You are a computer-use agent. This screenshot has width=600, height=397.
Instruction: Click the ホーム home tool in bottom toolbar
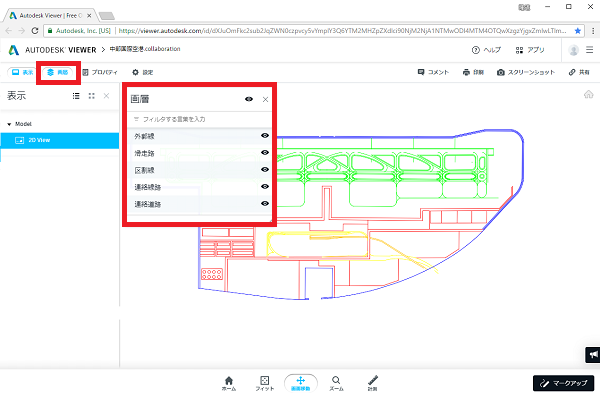(229, 383)
